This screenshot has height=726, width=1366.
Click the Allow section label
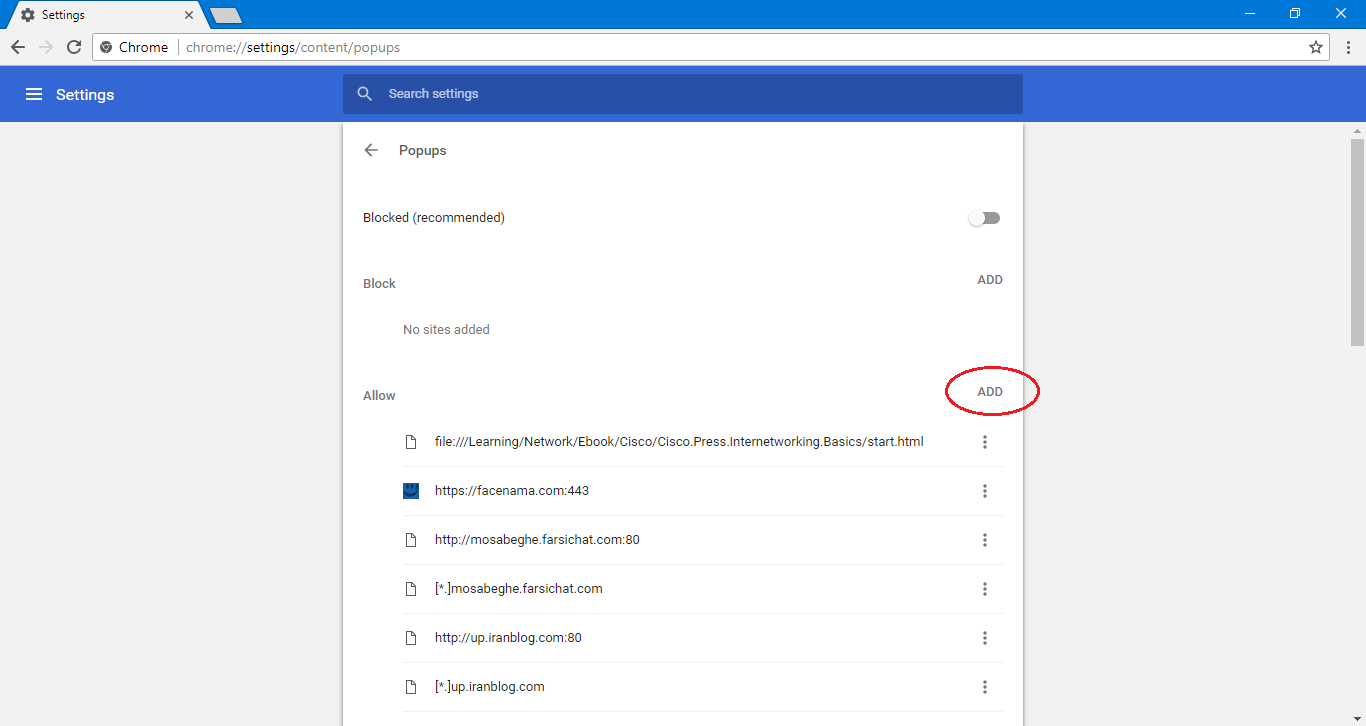(x=379, y=396)
